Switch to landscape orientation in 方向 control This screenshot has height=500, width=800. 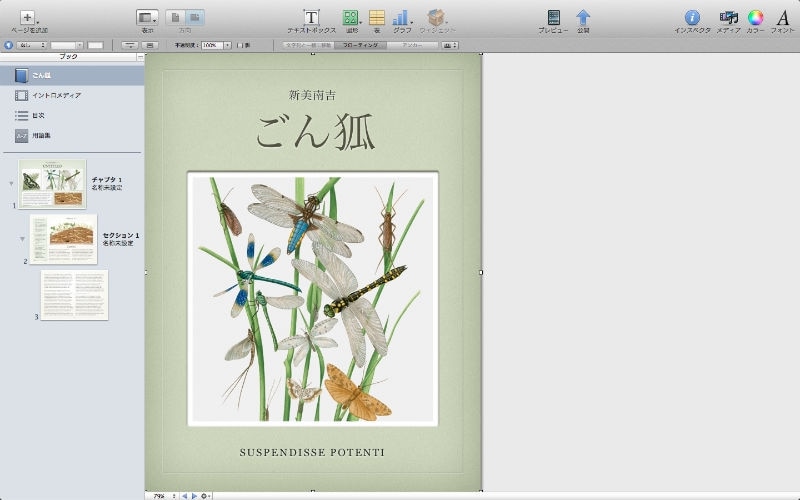(196, 18)
